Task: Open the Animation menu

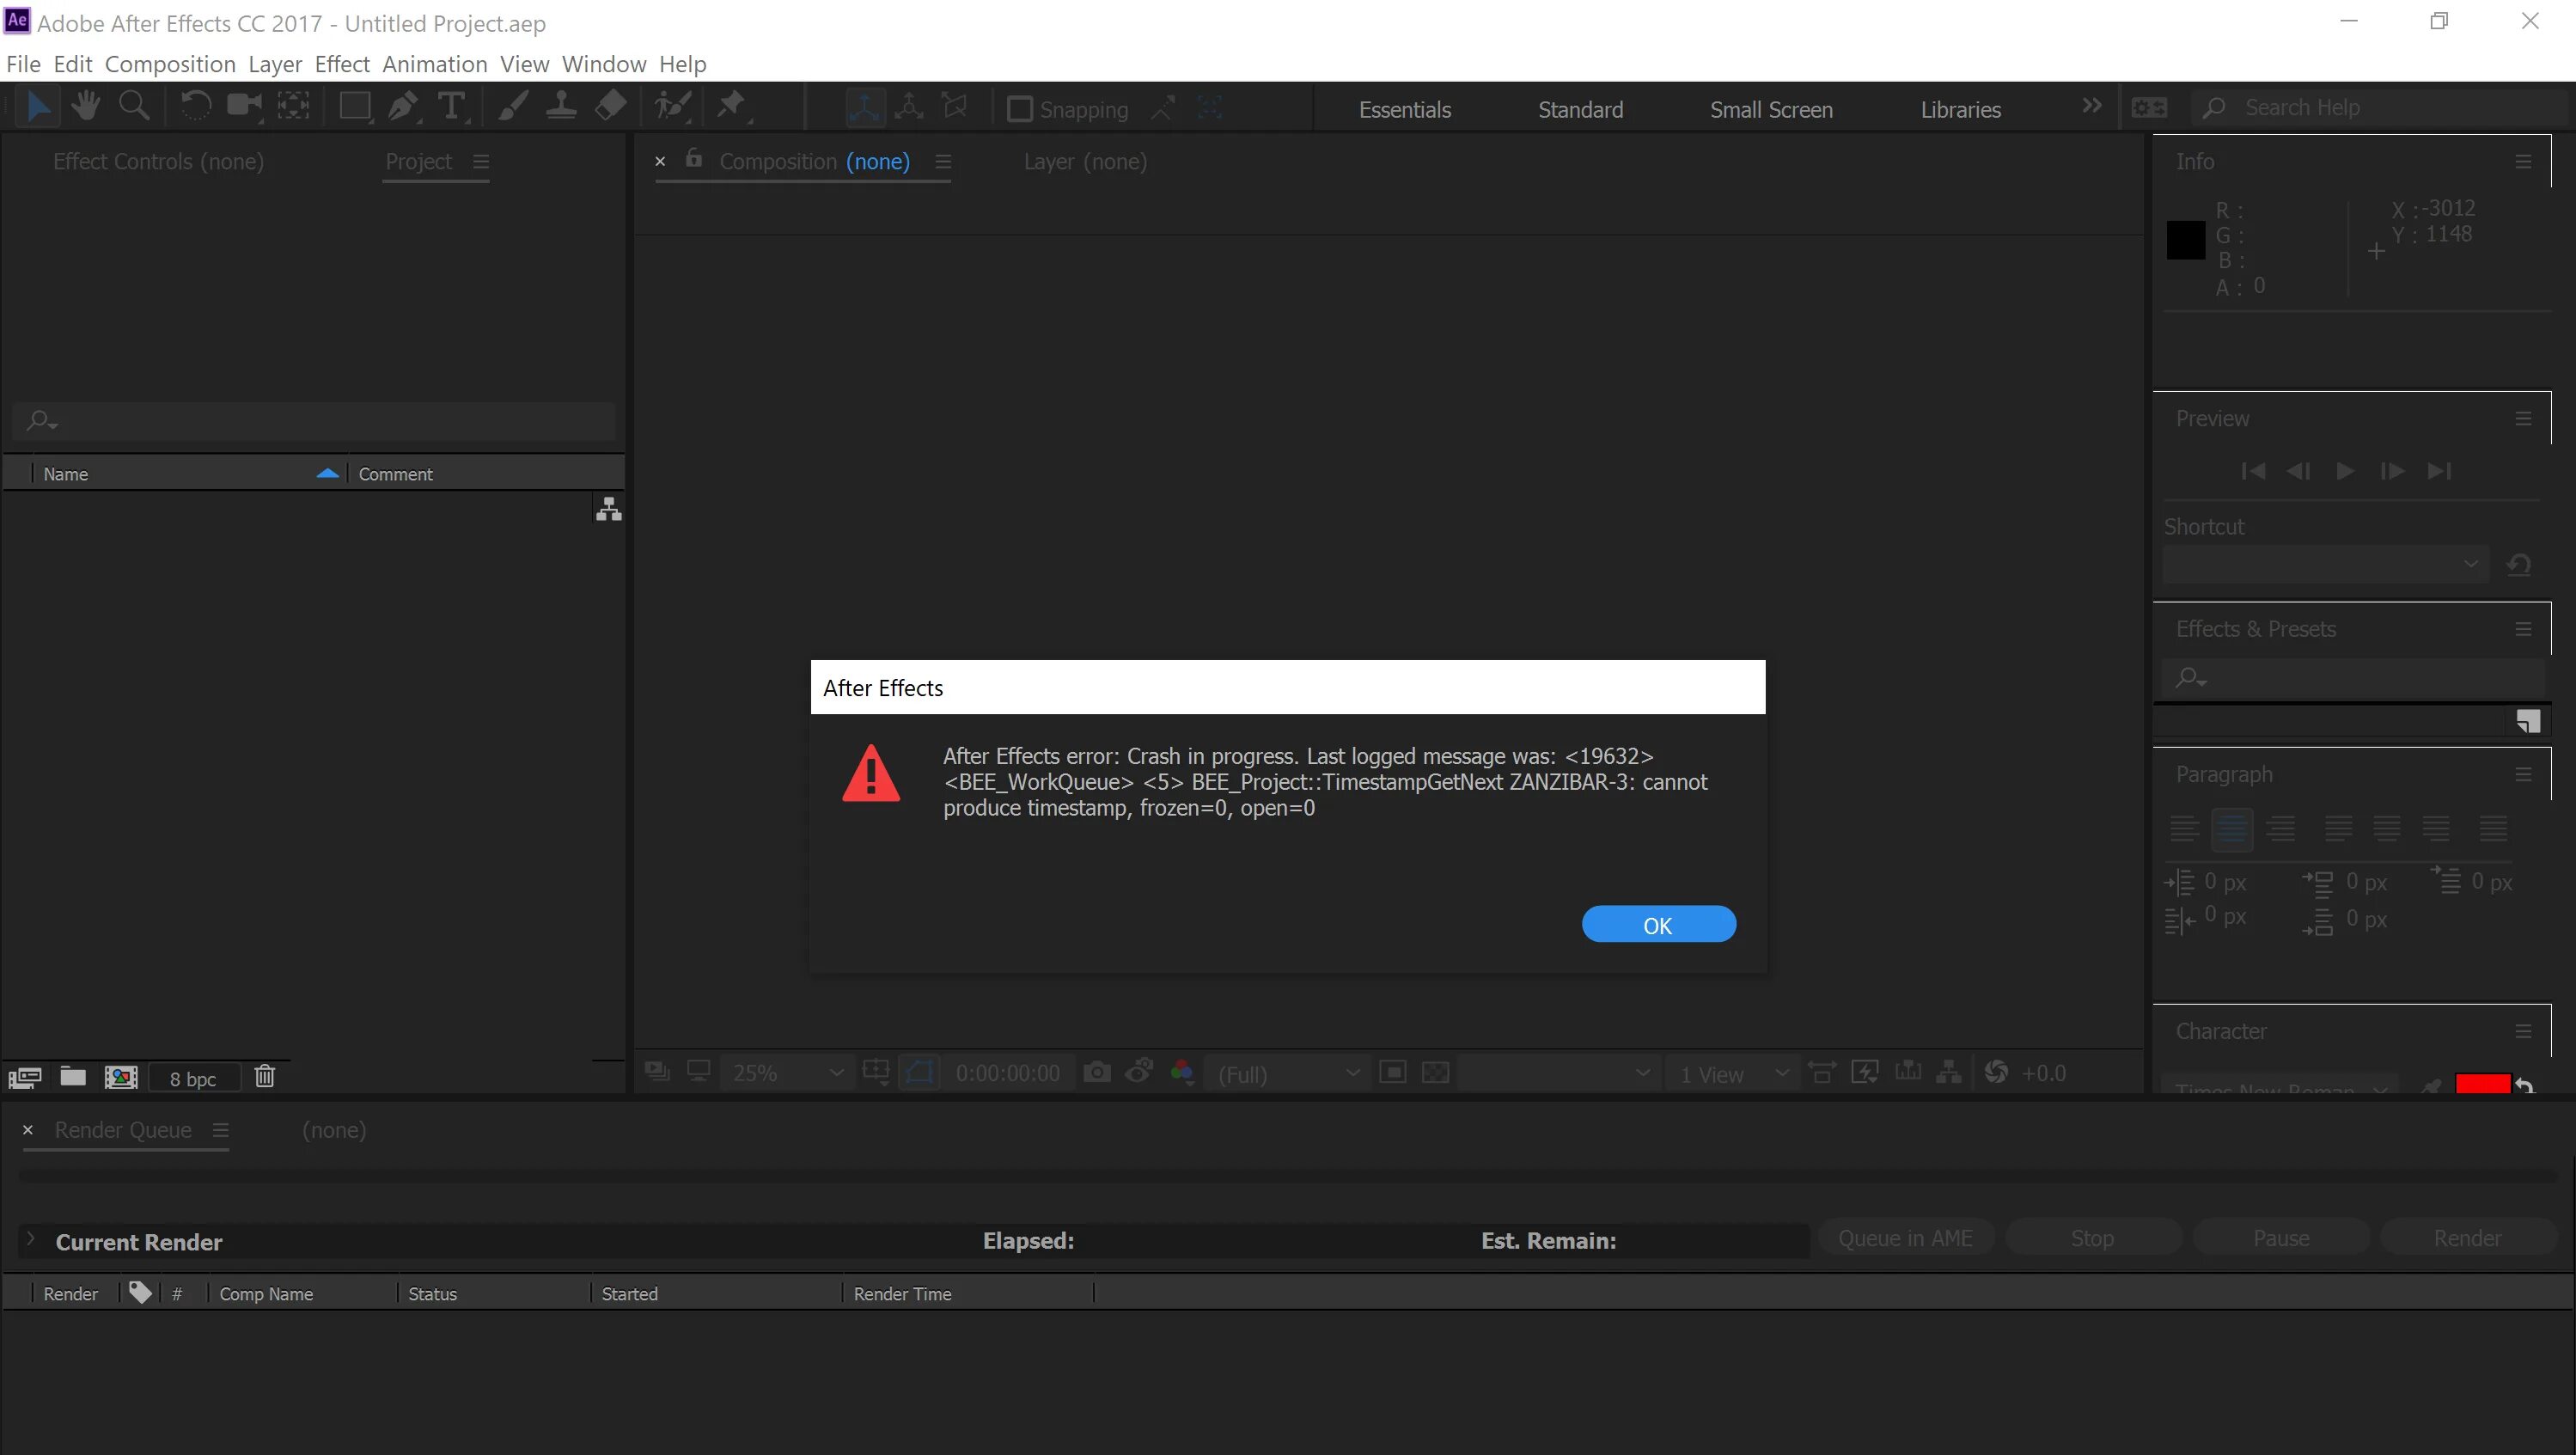Action: click(x=435, y=64)
